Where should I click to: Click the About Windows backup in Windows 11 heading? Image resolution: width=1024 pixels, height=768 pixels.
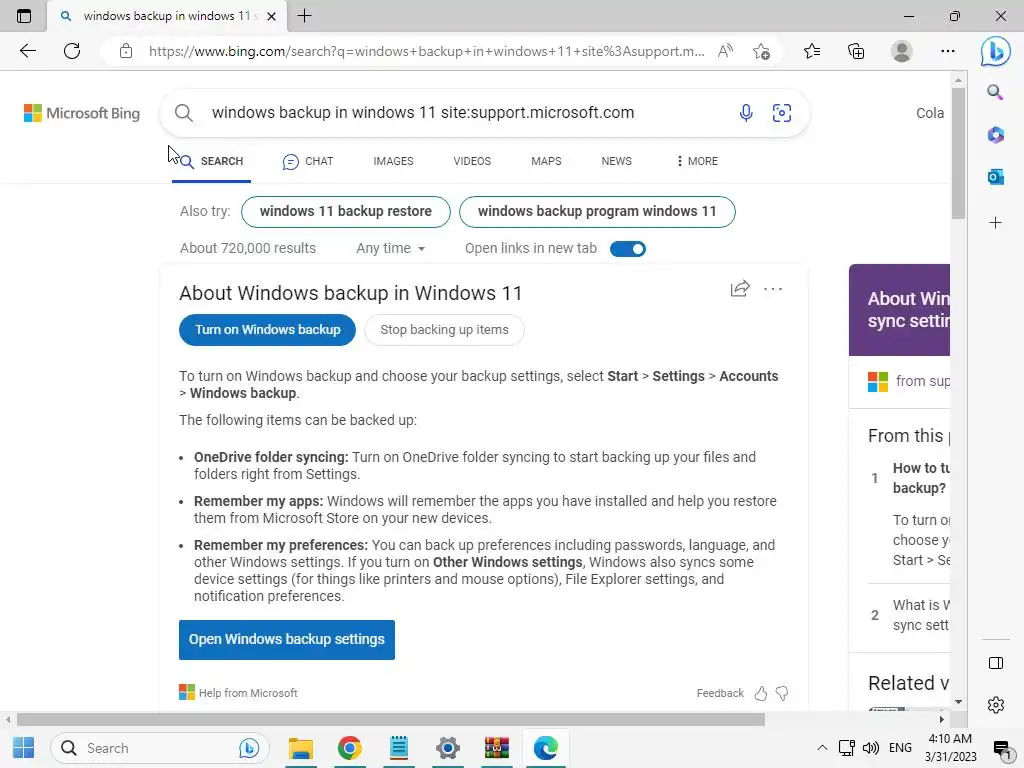351,293
